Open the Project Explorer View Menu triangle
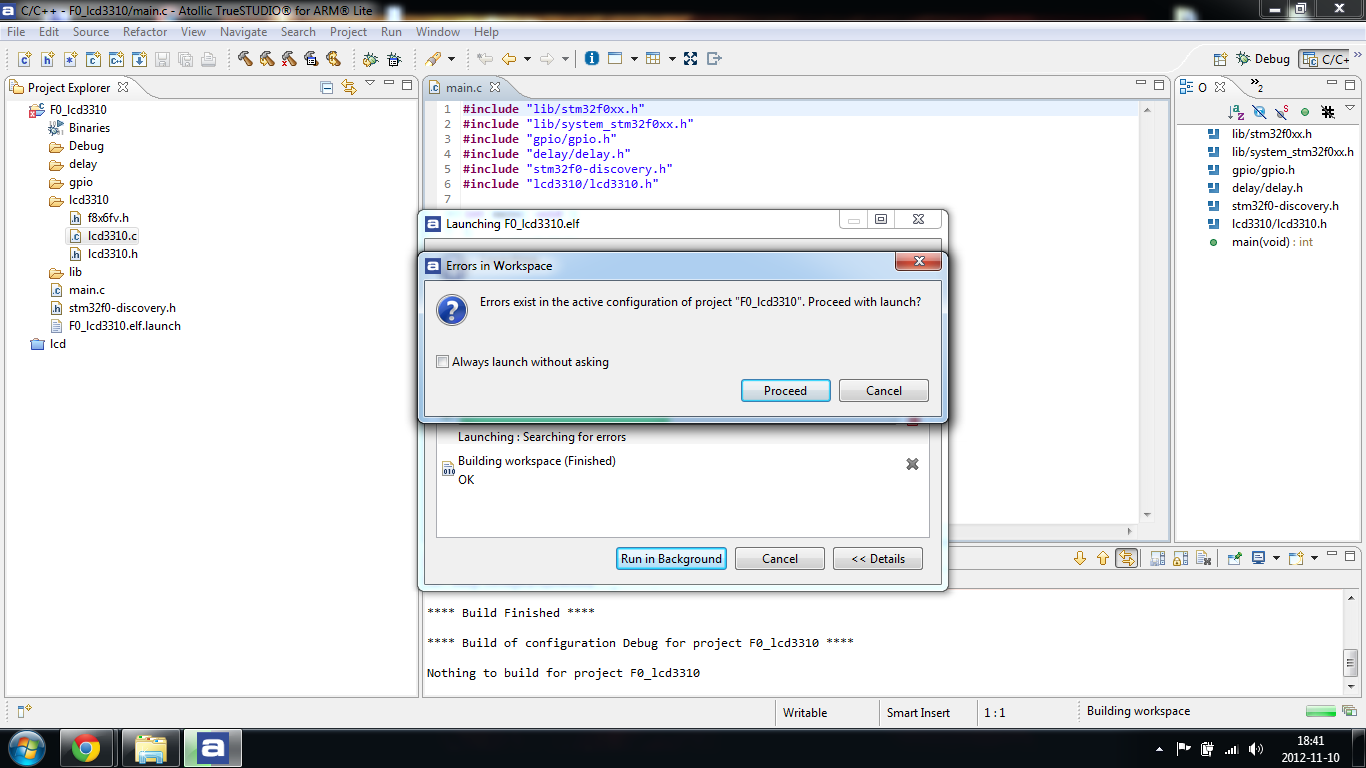1366x768 pixels. (370, 83)
